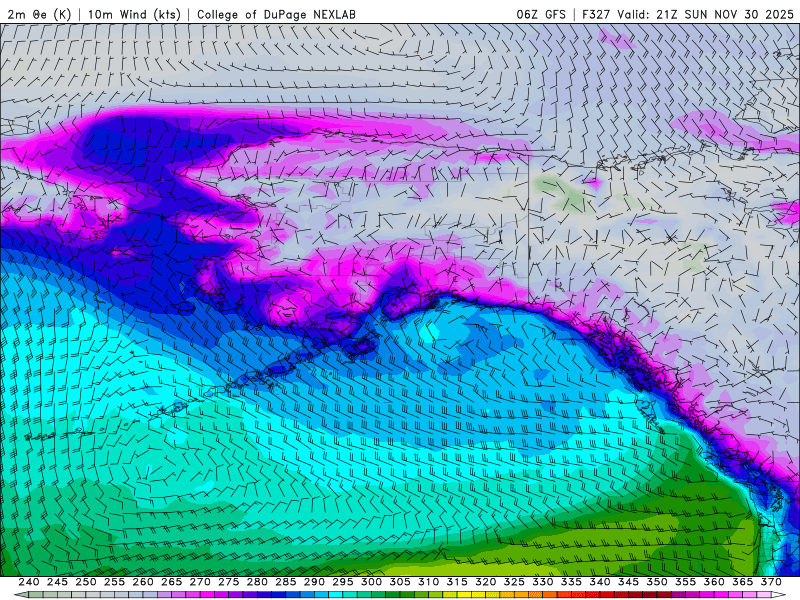800x600 pixels.
Task: Click the 300 value on the color scale
Action: tap(371, 582)
